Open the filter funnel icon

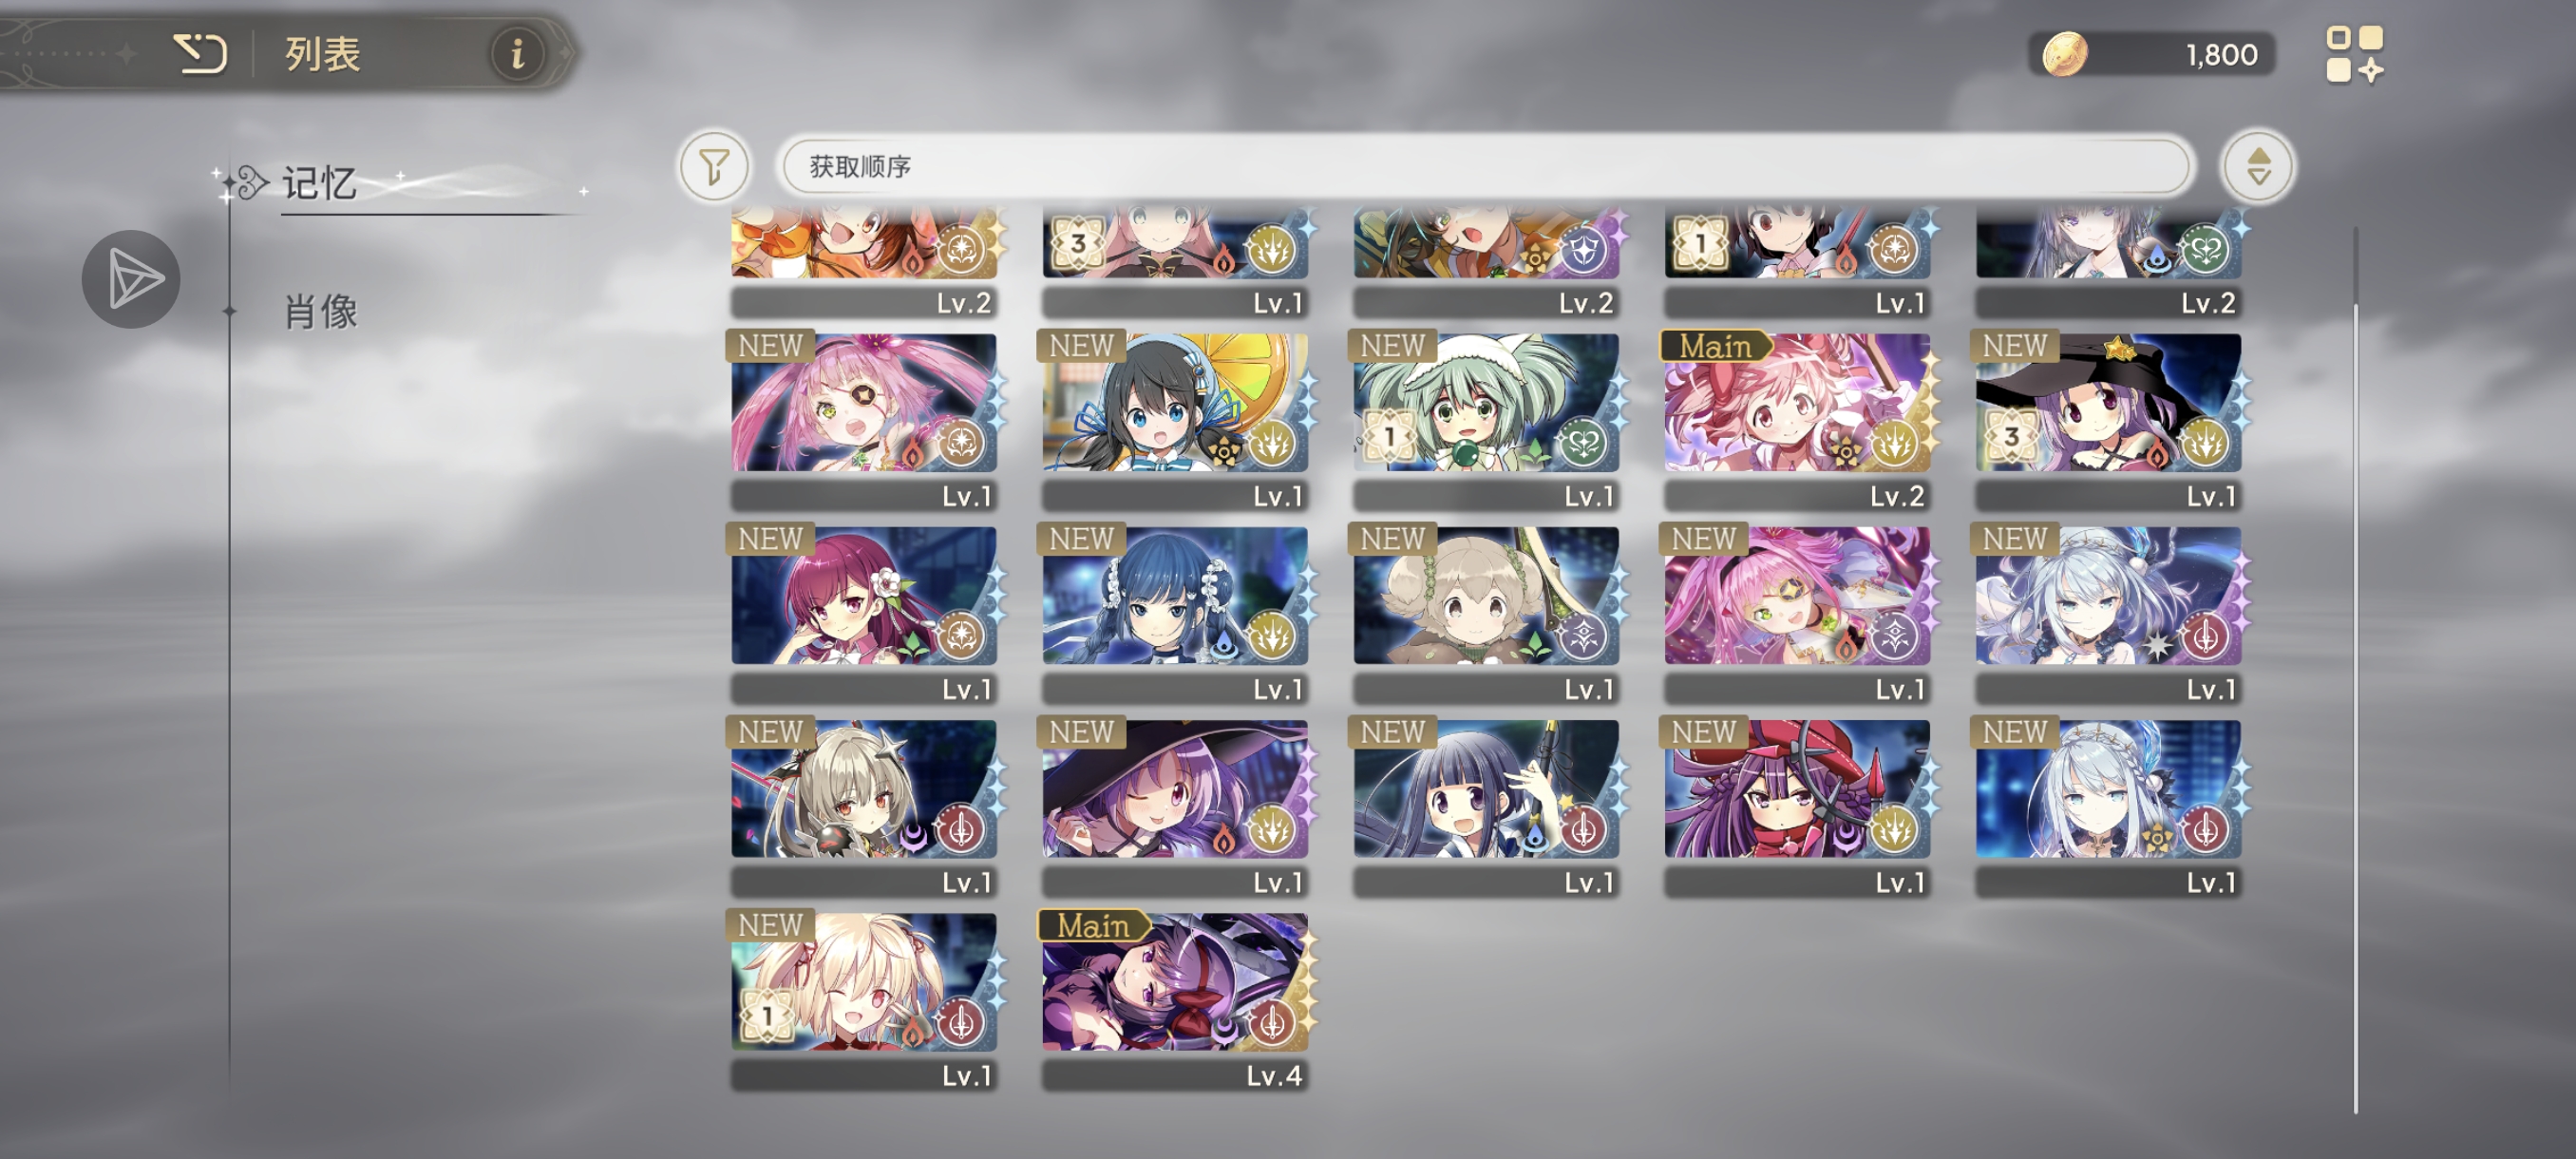pyautogui.click(x=714, y=166)
